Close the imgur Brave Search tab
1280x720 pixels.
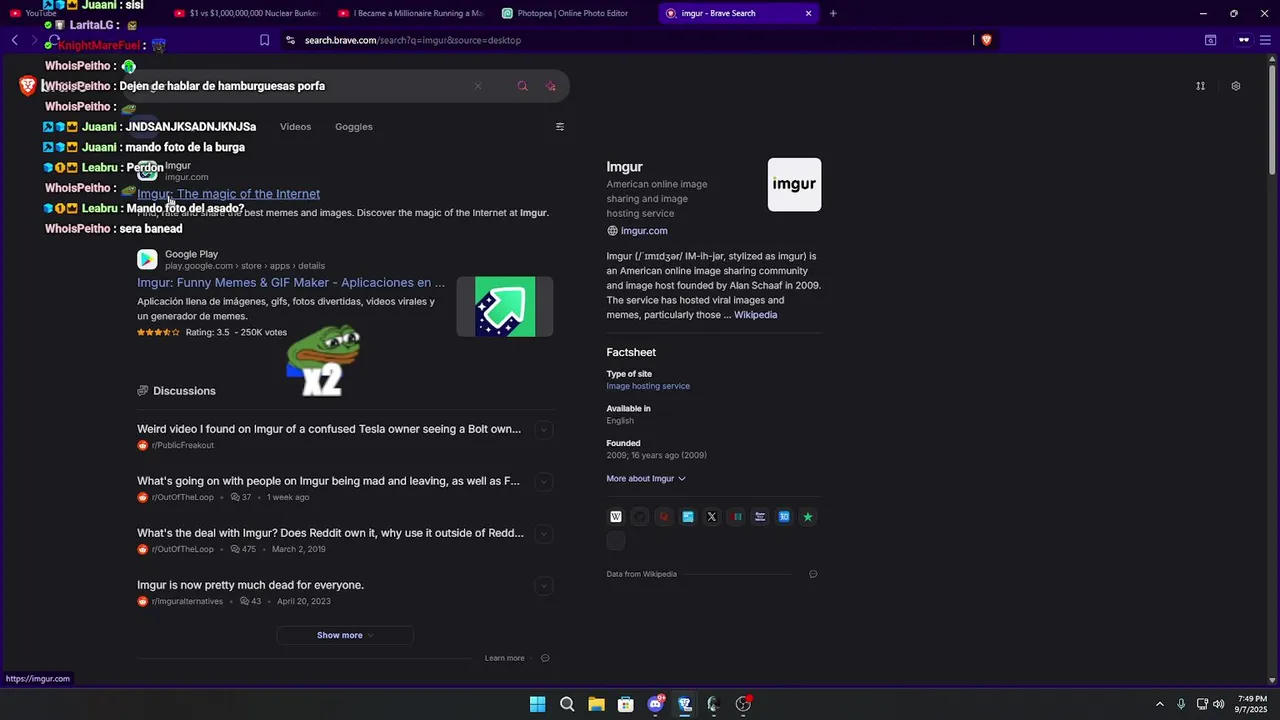tap(808, 13)
